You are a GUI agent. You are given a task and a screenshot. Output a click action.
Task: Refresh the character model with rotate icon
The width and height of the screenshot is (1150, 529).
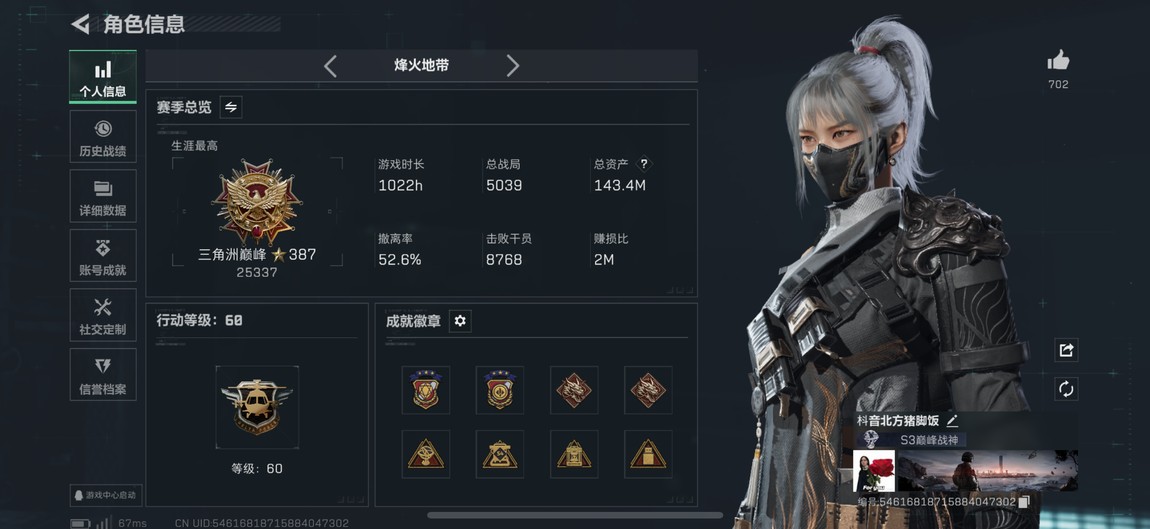pyautogui.click(x=1066, y=388)
